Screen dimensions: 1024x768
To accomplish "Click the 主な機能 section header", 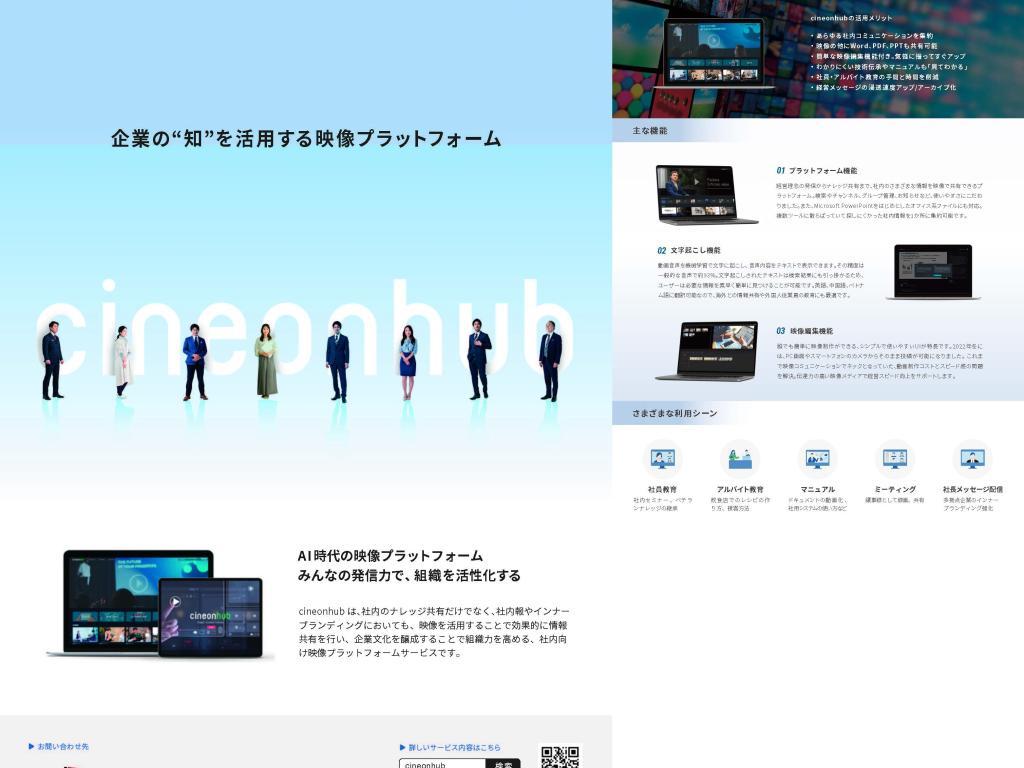I will click(x=650, y=131).
